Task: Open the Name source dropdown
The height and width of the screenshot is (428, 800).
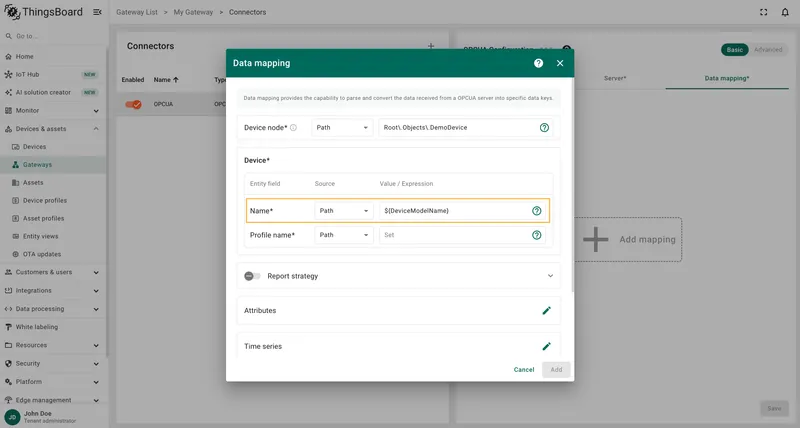Action: point(344,211)
